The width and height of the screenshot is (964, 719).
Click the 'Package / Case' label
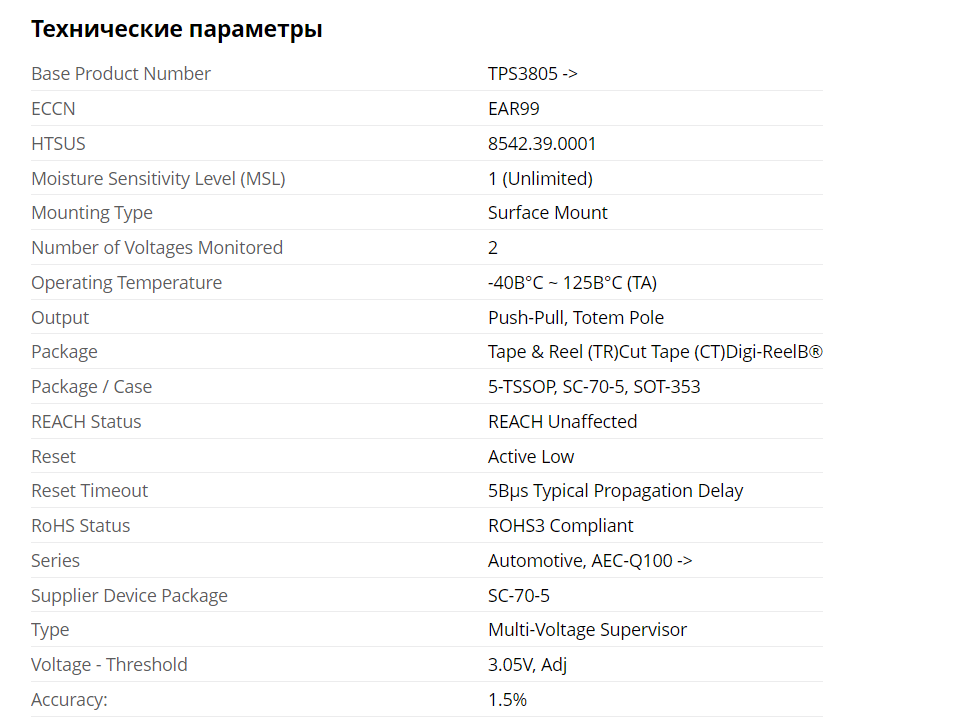(x=92, y=387)
